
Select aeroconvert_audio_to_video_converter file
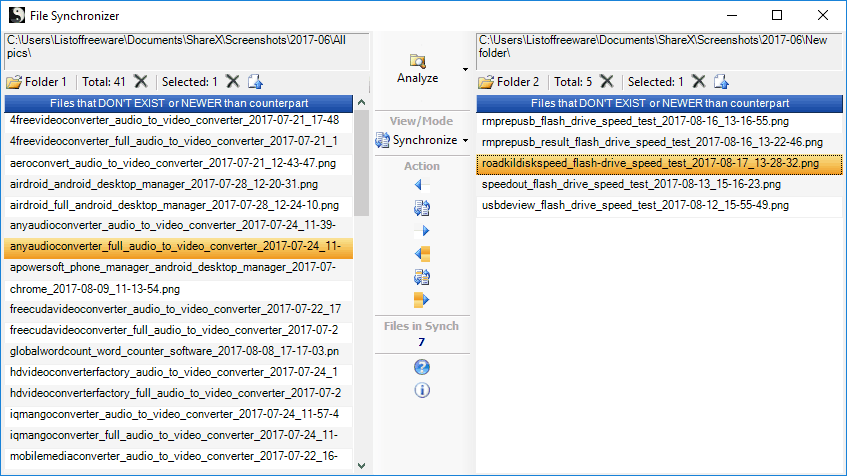[x=178, y=163]
